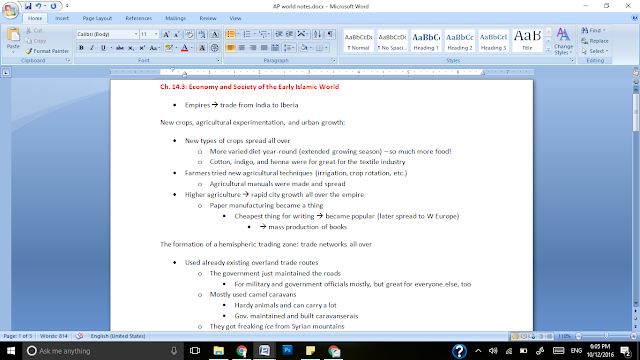The height and width of the screenshot is (360, 640).
Task: Align text left
Action: [x=231, y=48]
